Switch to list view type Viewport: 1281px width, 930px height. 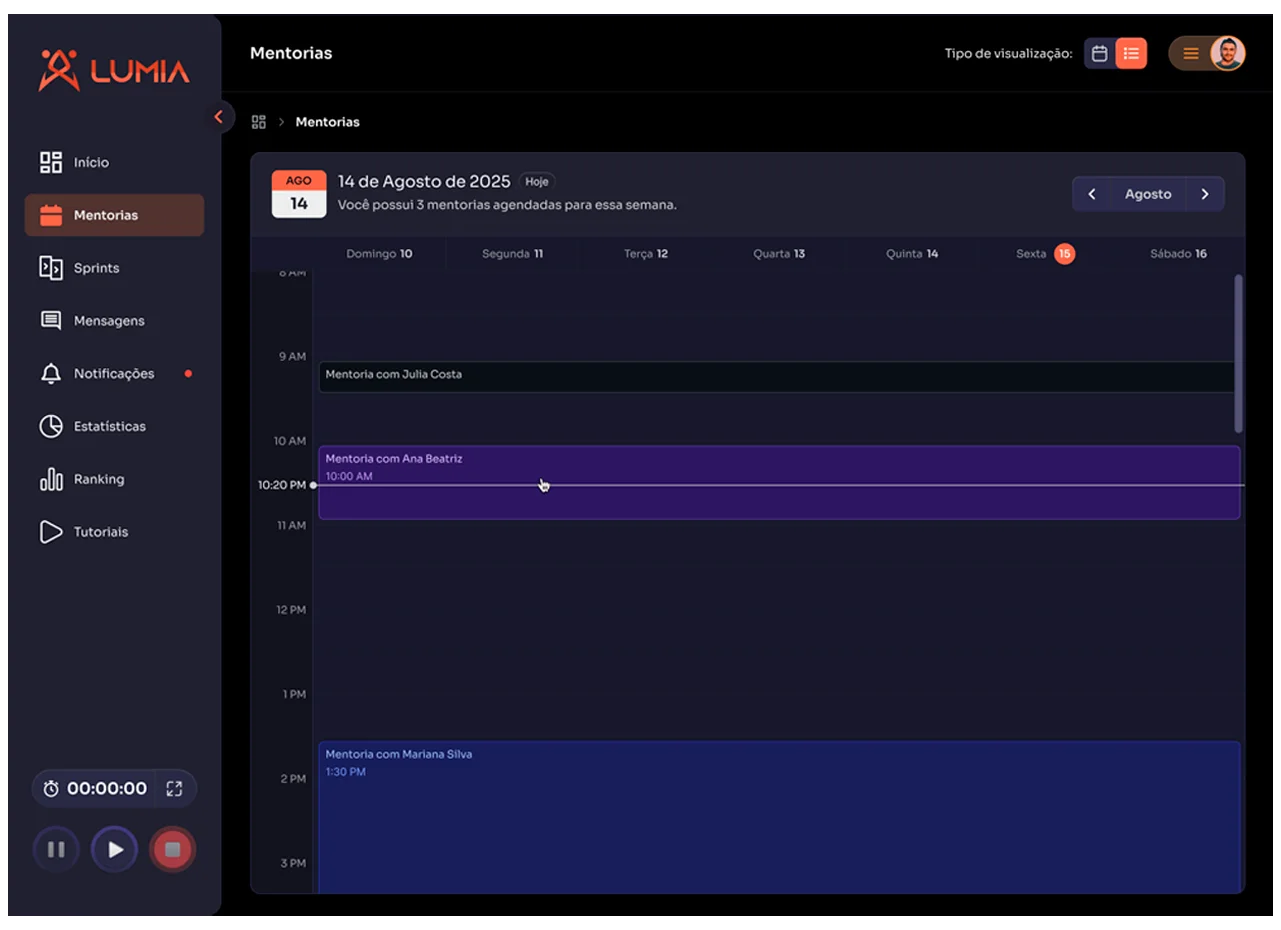(1131, 54)
